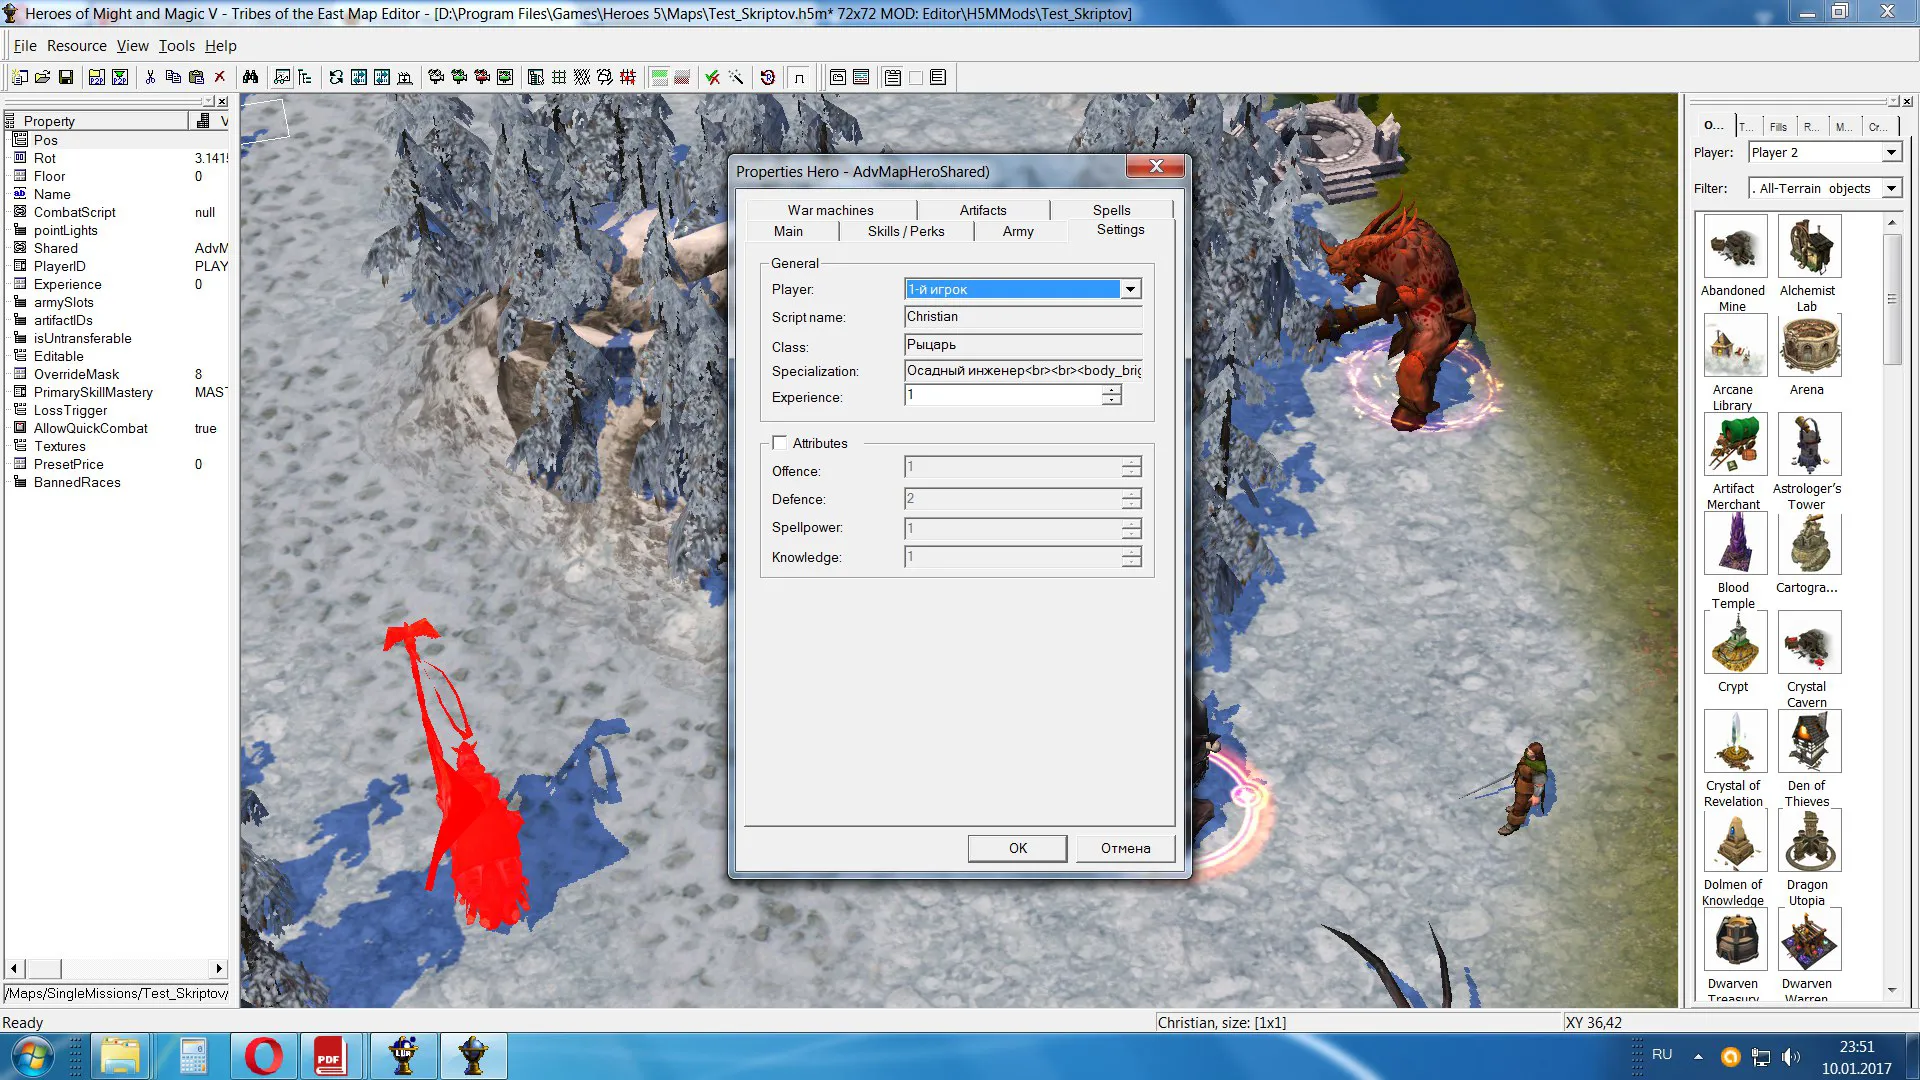Screen dimensions: 1920x1080
Task: Switch to the Artifacts tab
Action: (983, 210)
